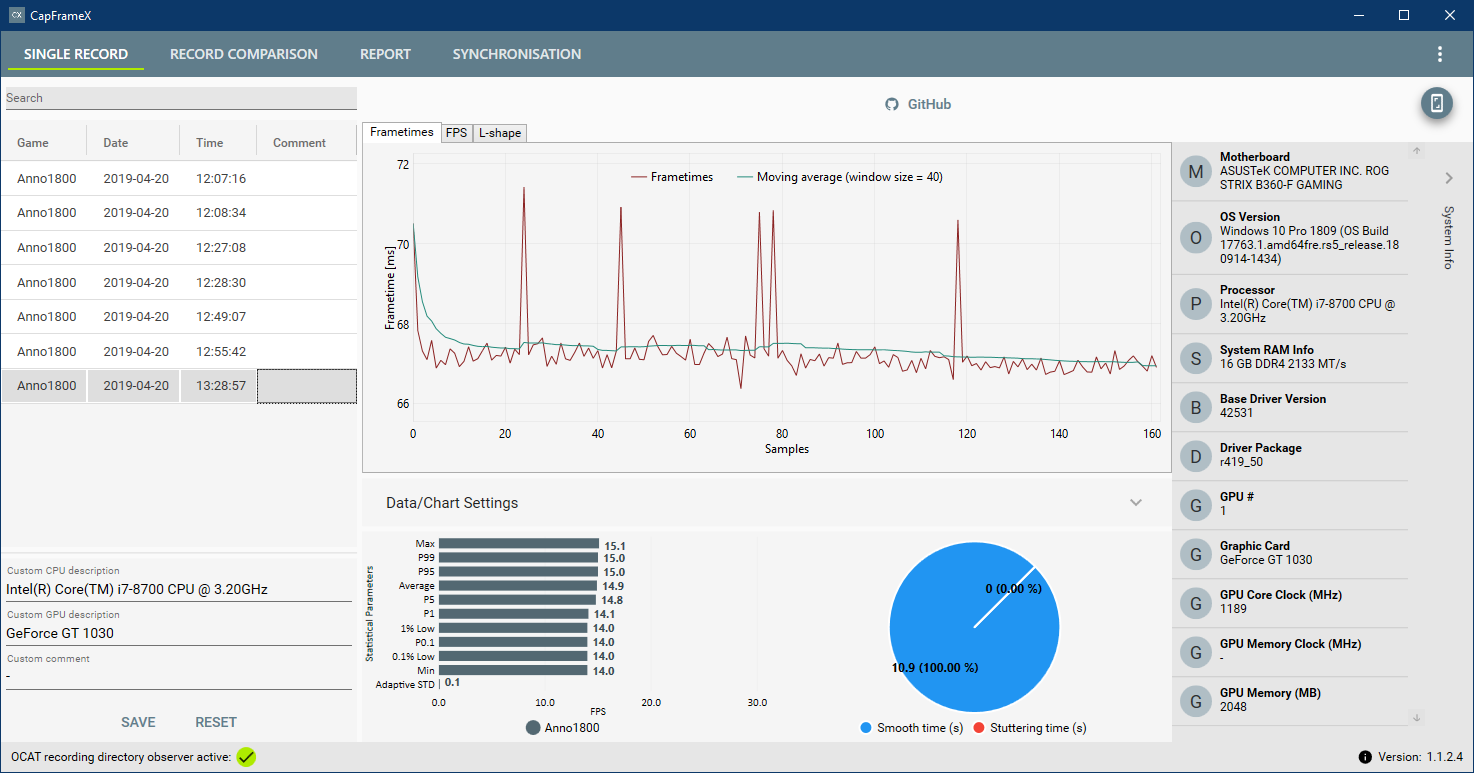Image resolution: width=1474 pixels, height=773 pixels.
Task: Sort records by Time column header
Action: 210,143
